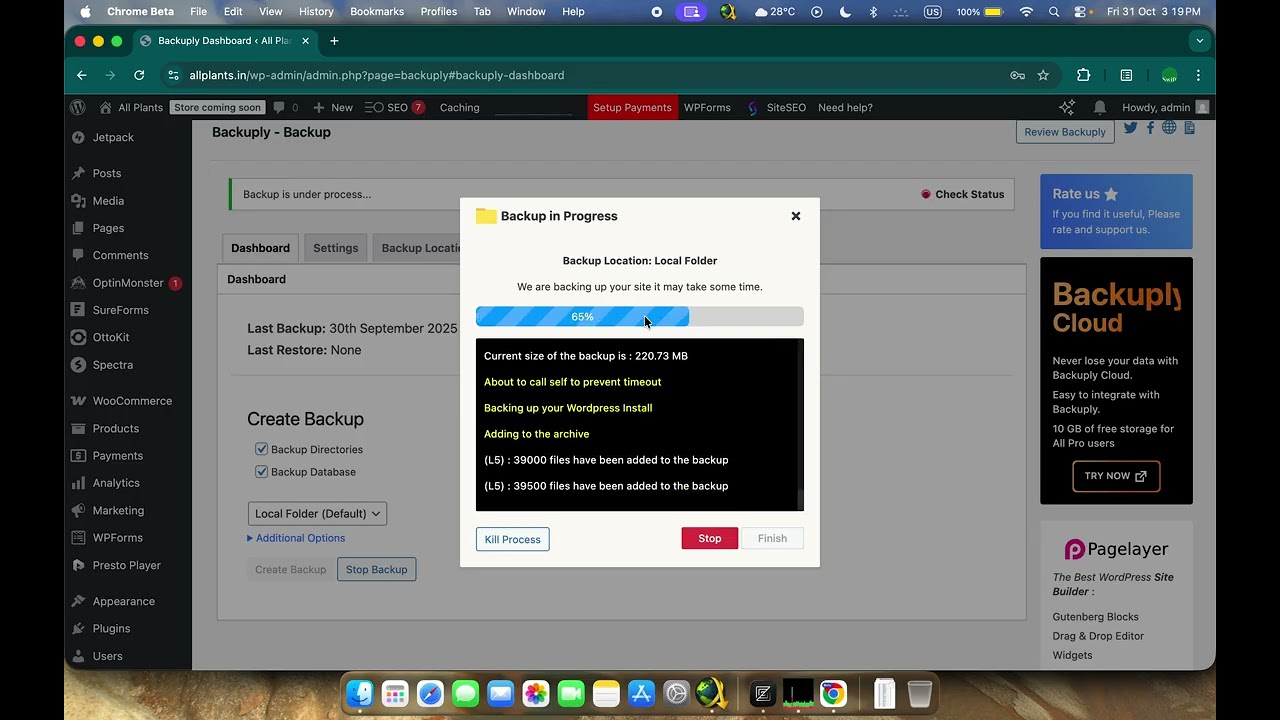Click TRY NOW for Backuply Cloud

click(x=1116, y=476)
